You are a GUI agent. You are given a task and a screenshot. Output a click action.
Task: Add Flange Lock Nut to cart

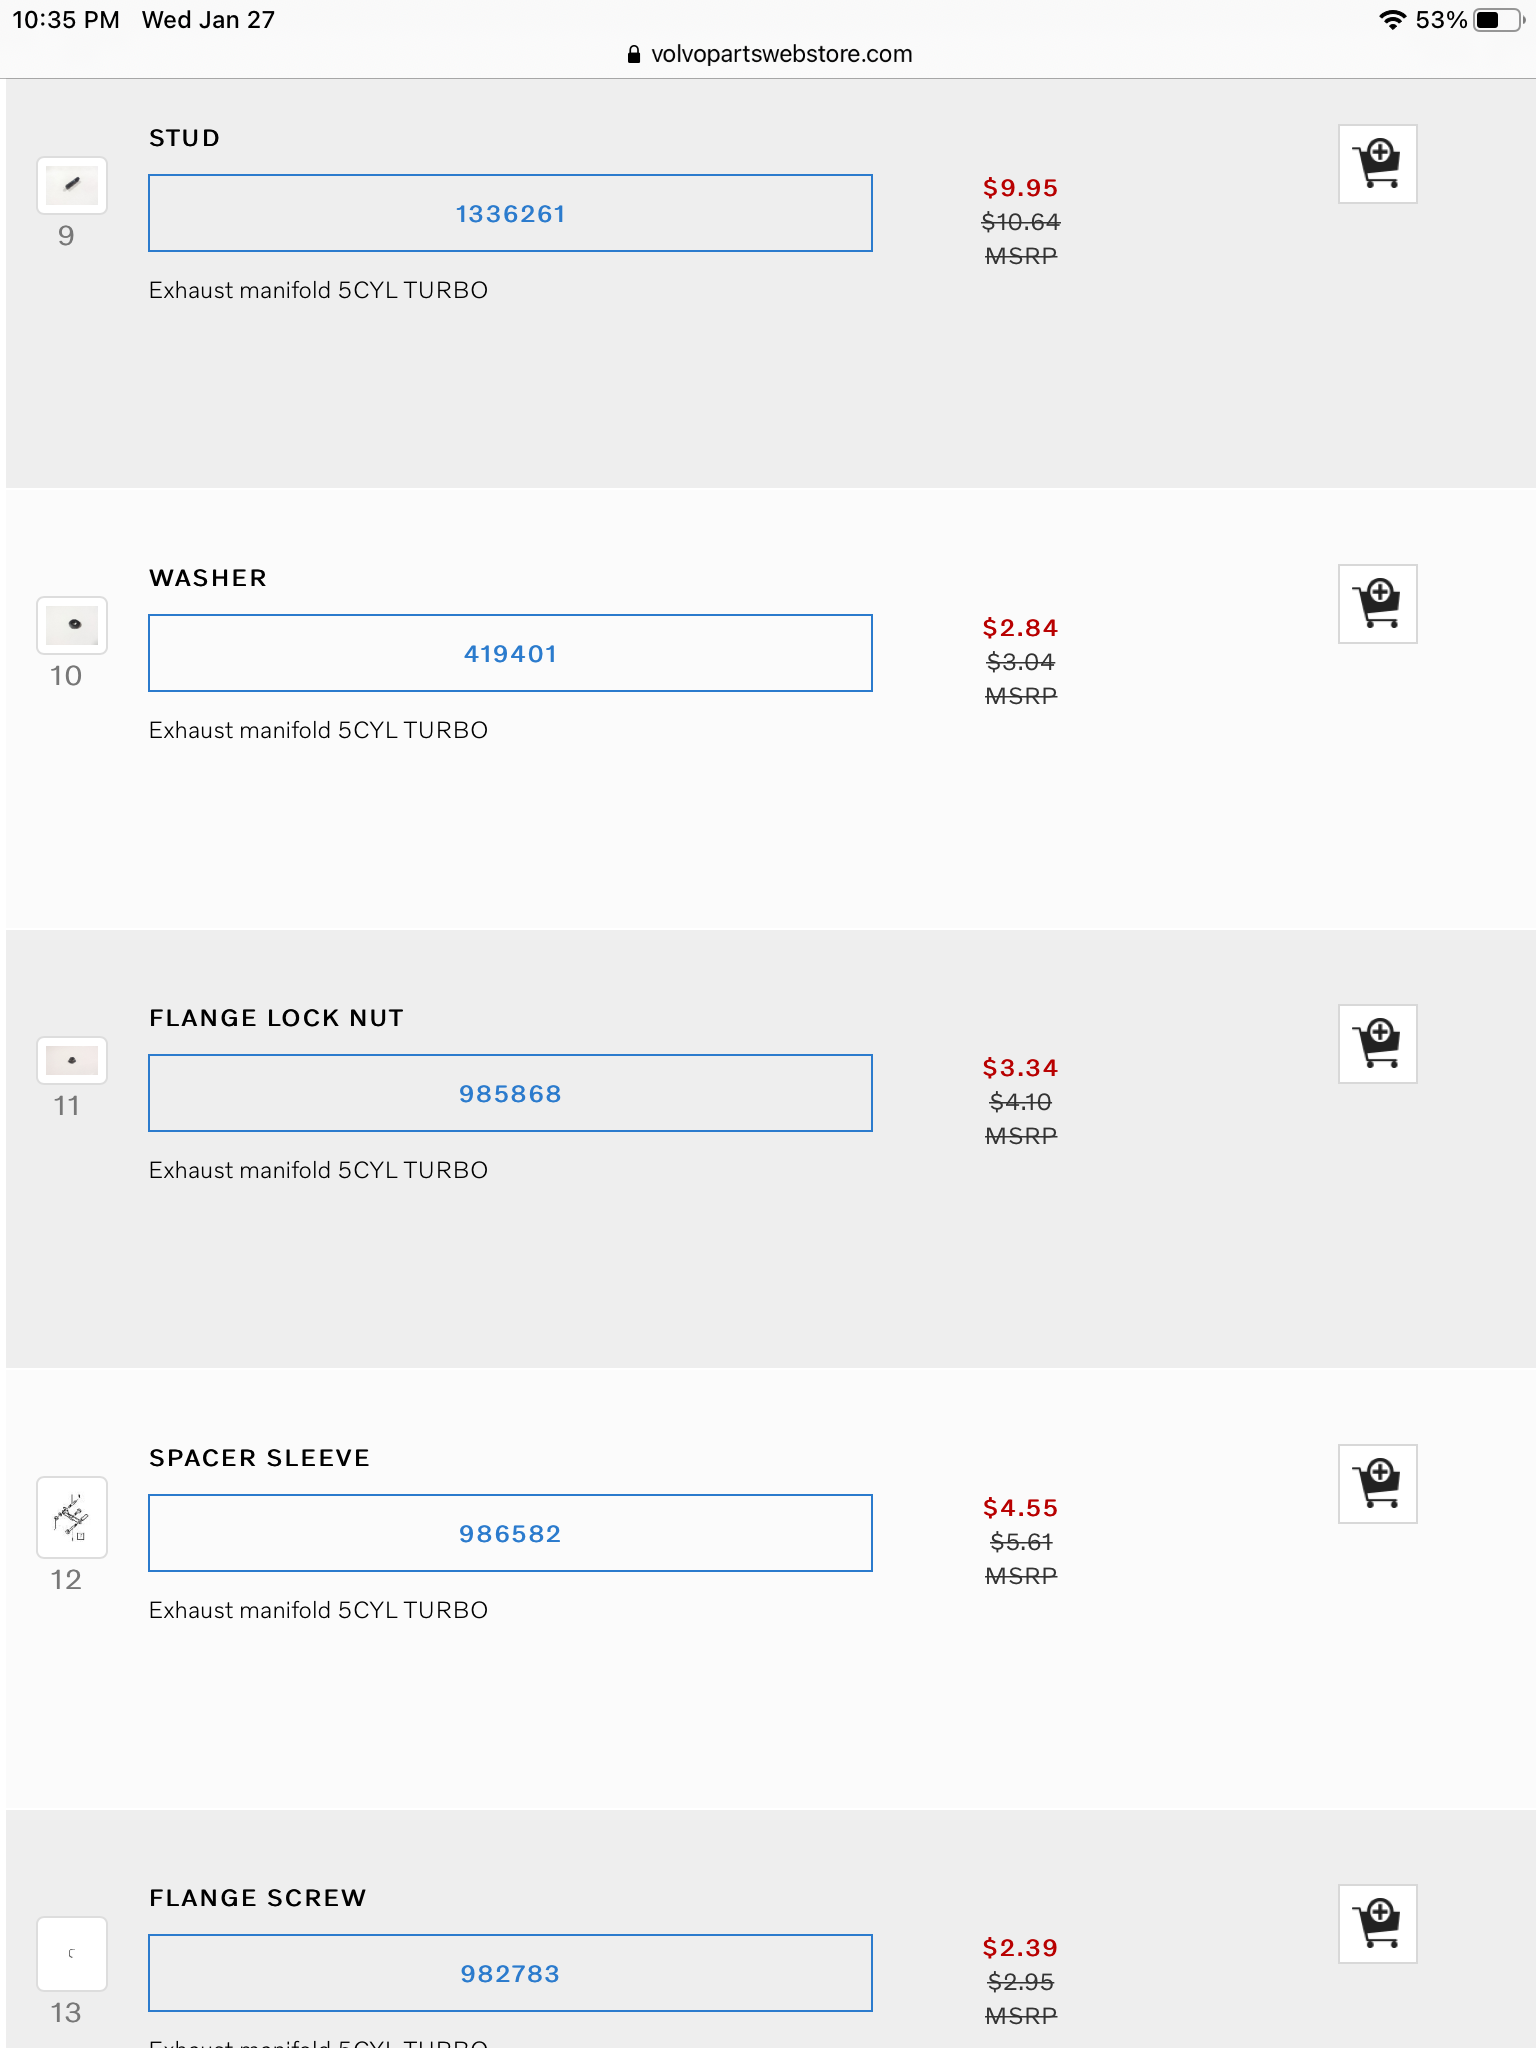[1377, 1044]
